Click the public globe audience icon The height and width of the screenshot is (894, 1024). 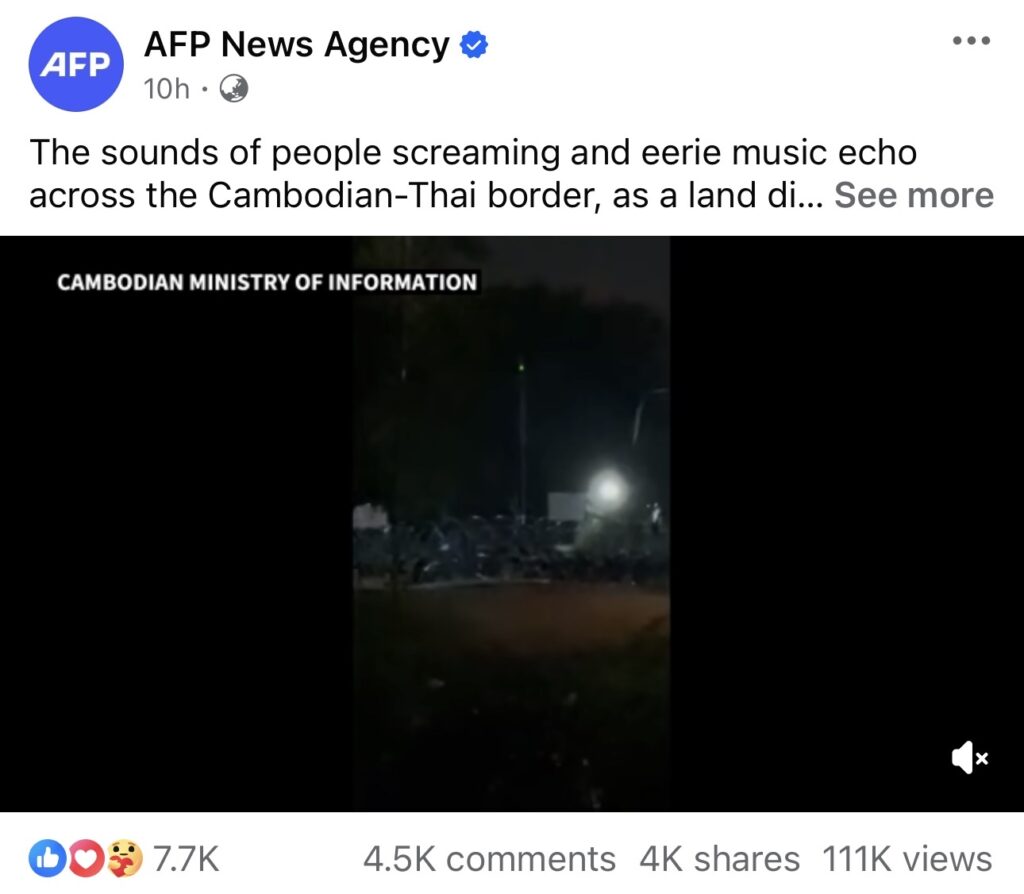(233, 88)
